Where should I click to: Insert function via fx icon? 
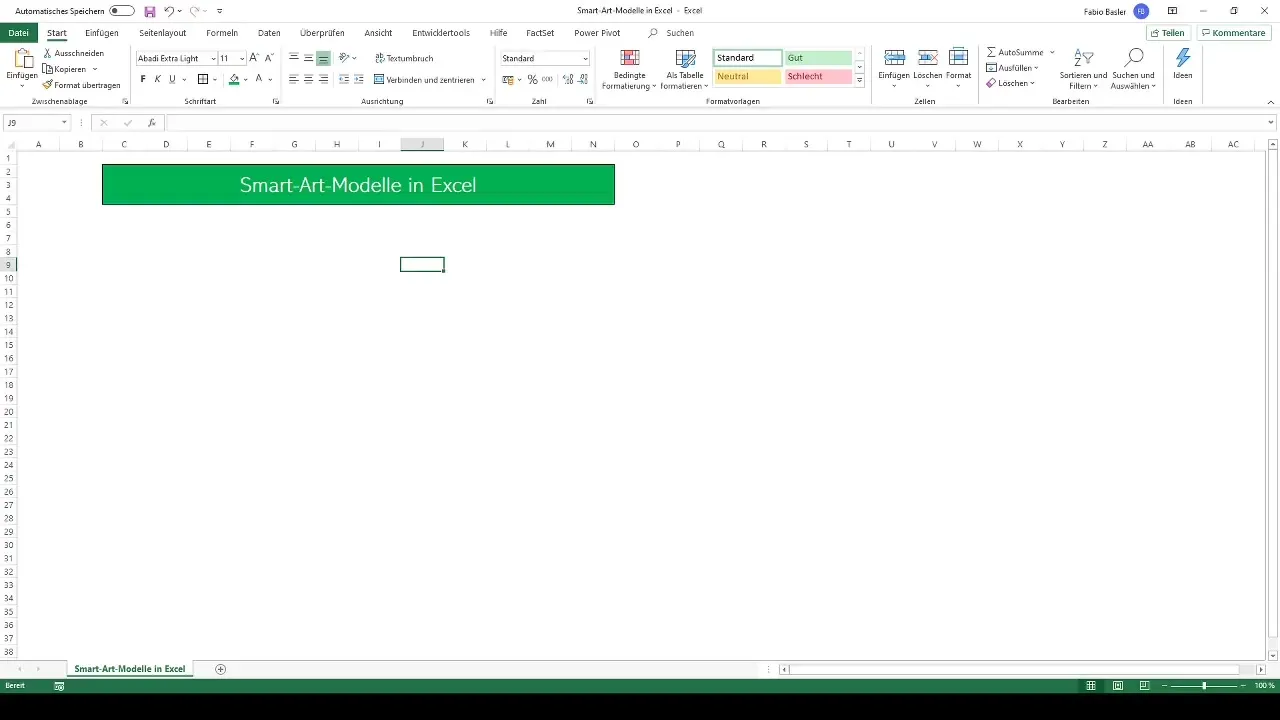(x=152, y=123)
